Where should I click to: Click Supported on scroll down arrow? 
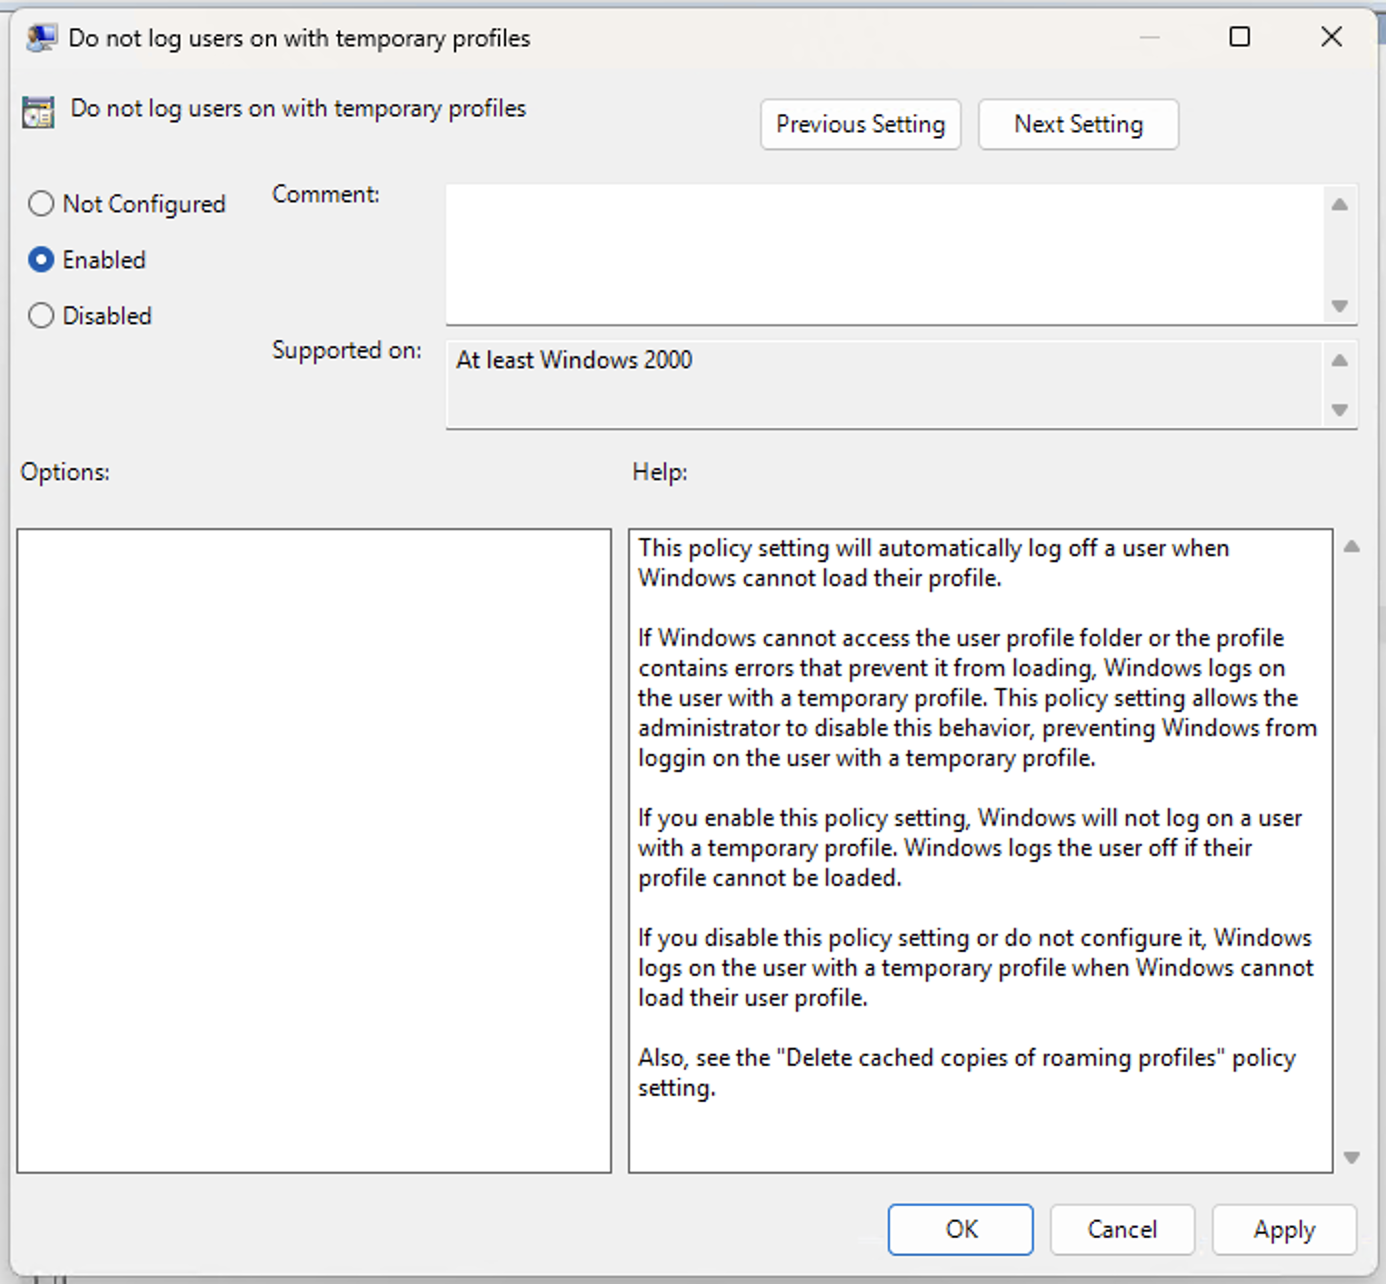click(1340, 410)
